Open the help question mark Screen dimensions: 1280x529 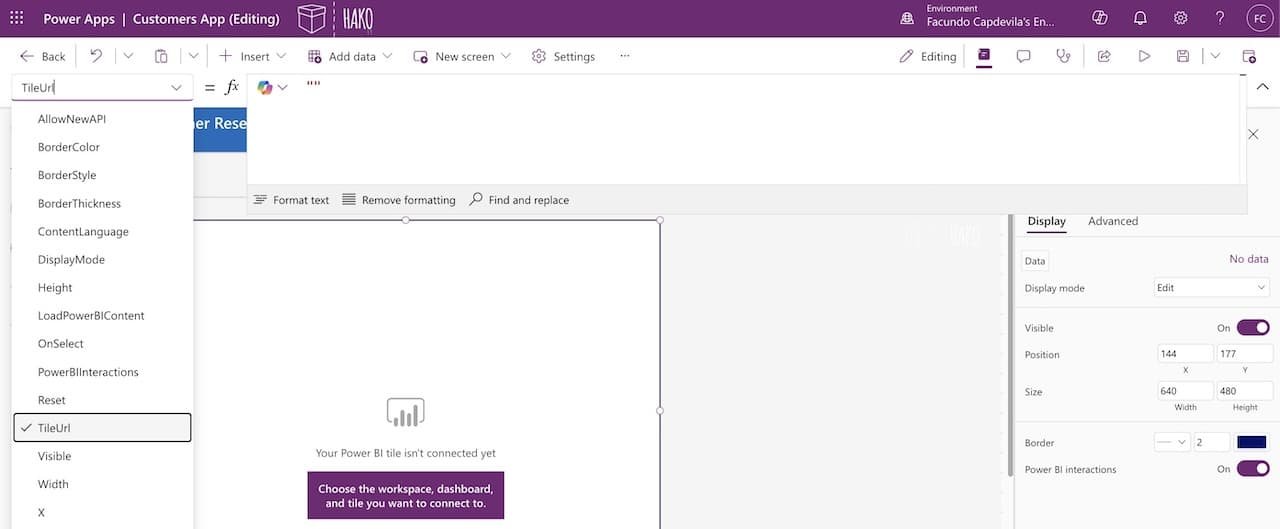coord(1220,18)
